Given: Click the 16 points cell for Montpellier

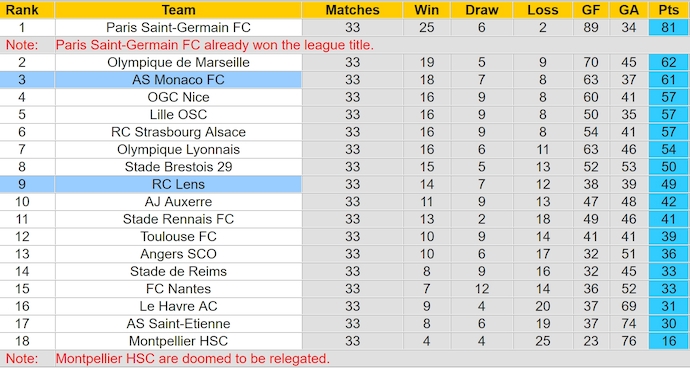Looking at the screenshot, I should (x=669, y=341).
